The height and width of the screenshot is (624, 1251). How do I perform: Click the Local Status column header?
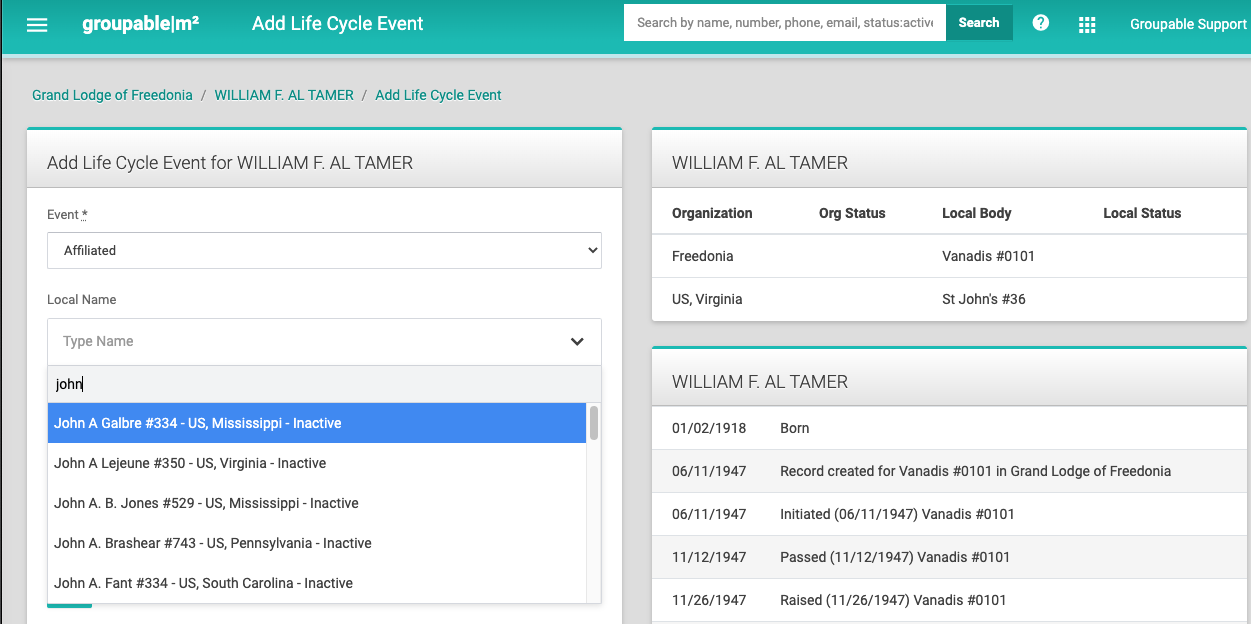[1142, 213]
